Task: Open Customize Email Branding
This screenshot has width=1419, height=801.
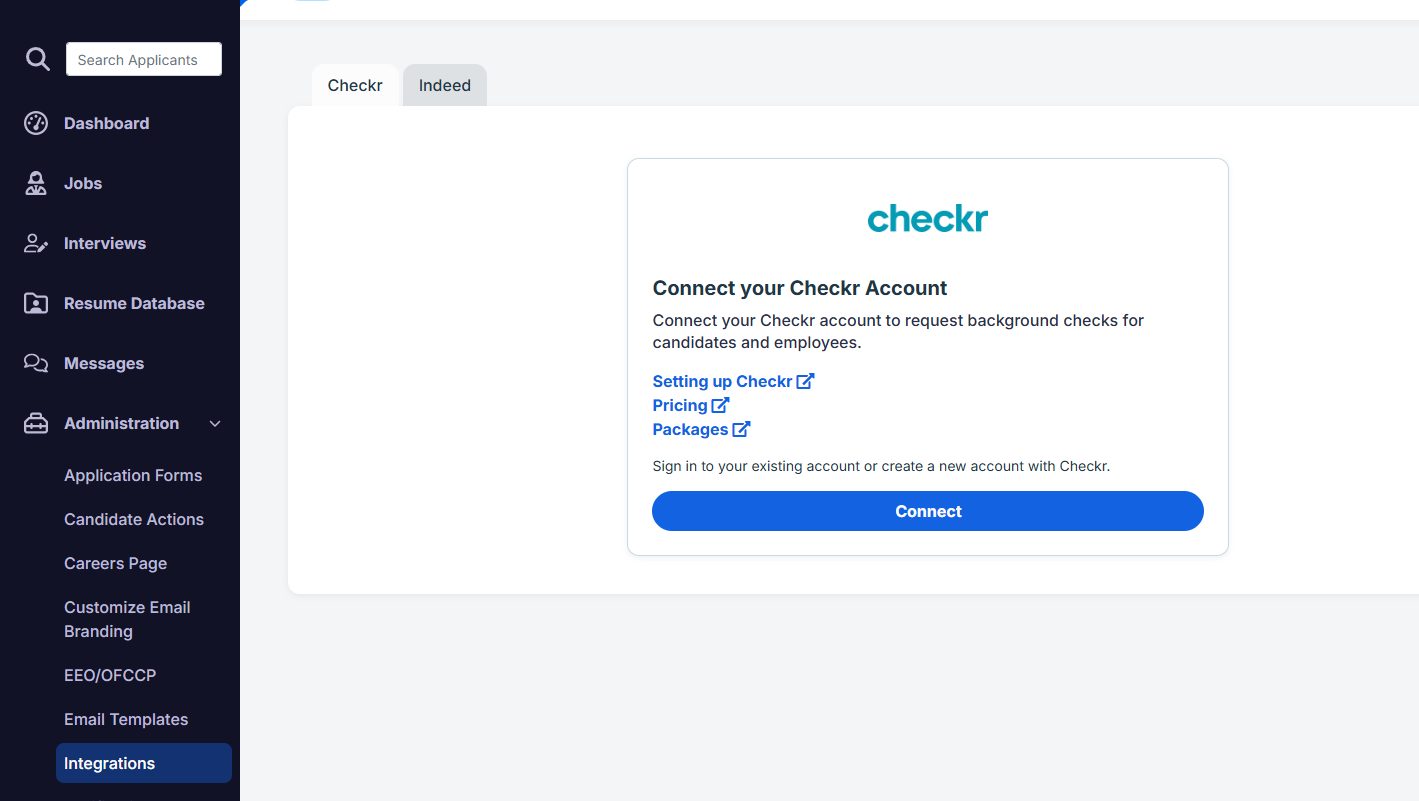Action: (127, 619)
